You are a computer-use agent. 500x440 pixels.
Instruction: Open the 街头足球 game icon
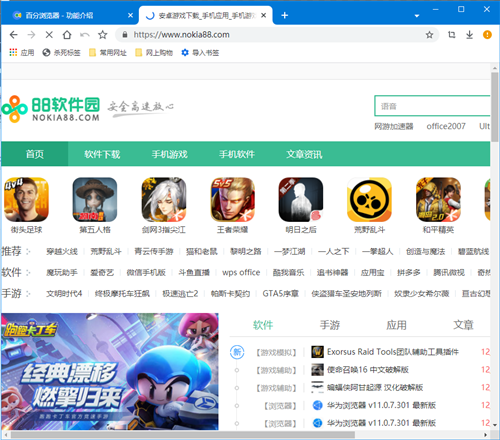[x=26, y=199]
